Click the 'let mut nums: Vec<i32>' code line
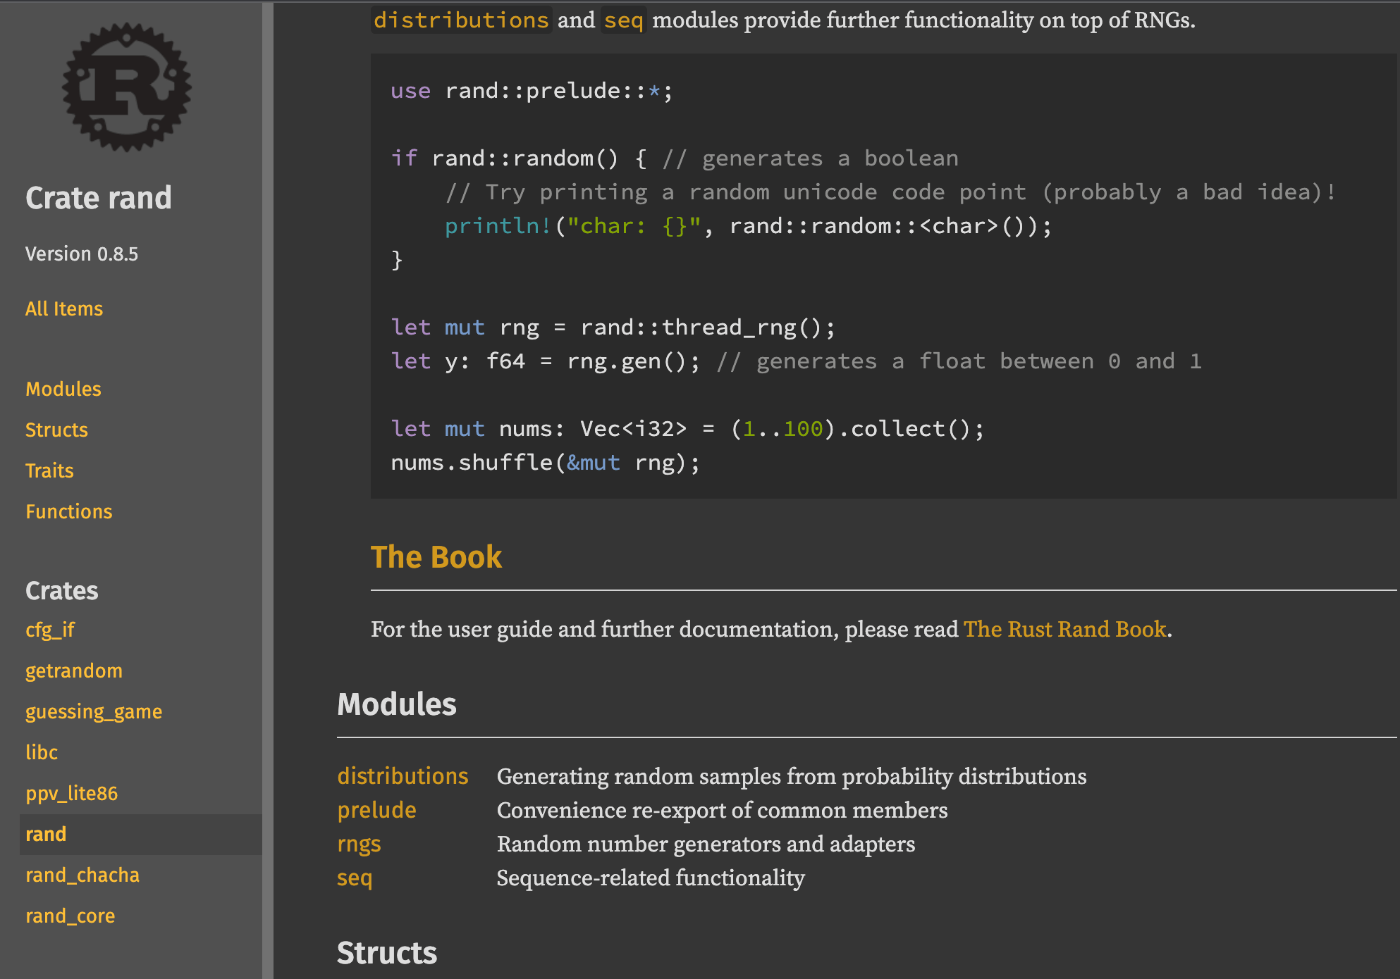The image size is (1400, 979). [x=688, y=428]
